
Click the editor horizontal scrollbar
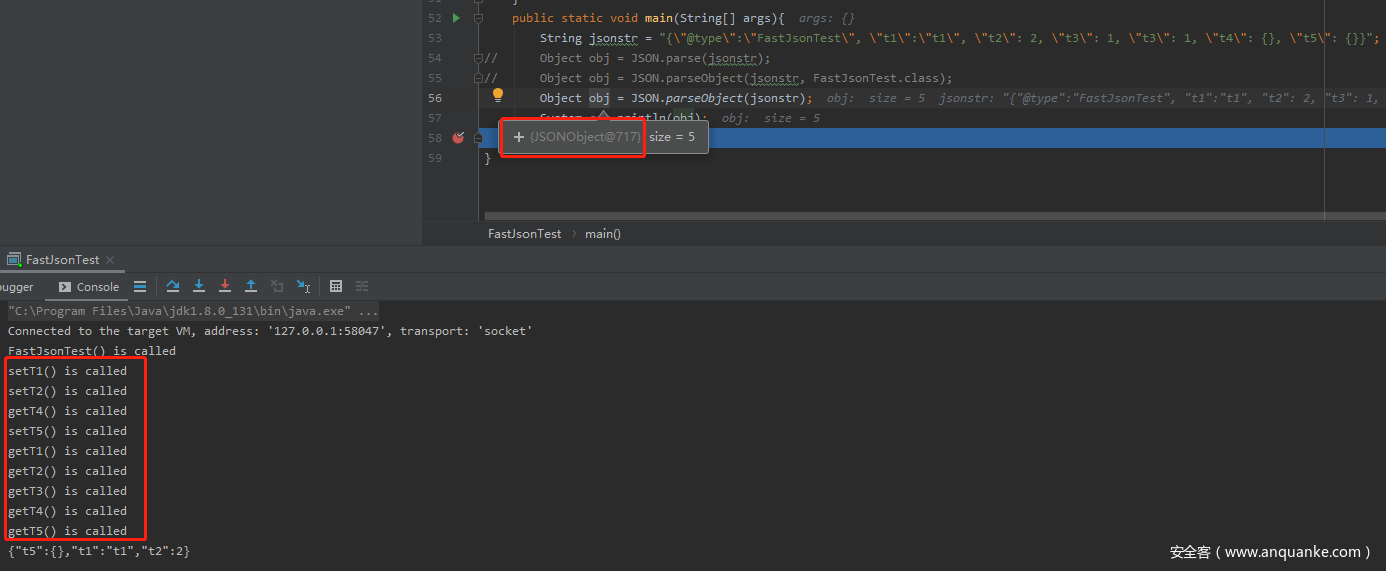tap(900, 215)
